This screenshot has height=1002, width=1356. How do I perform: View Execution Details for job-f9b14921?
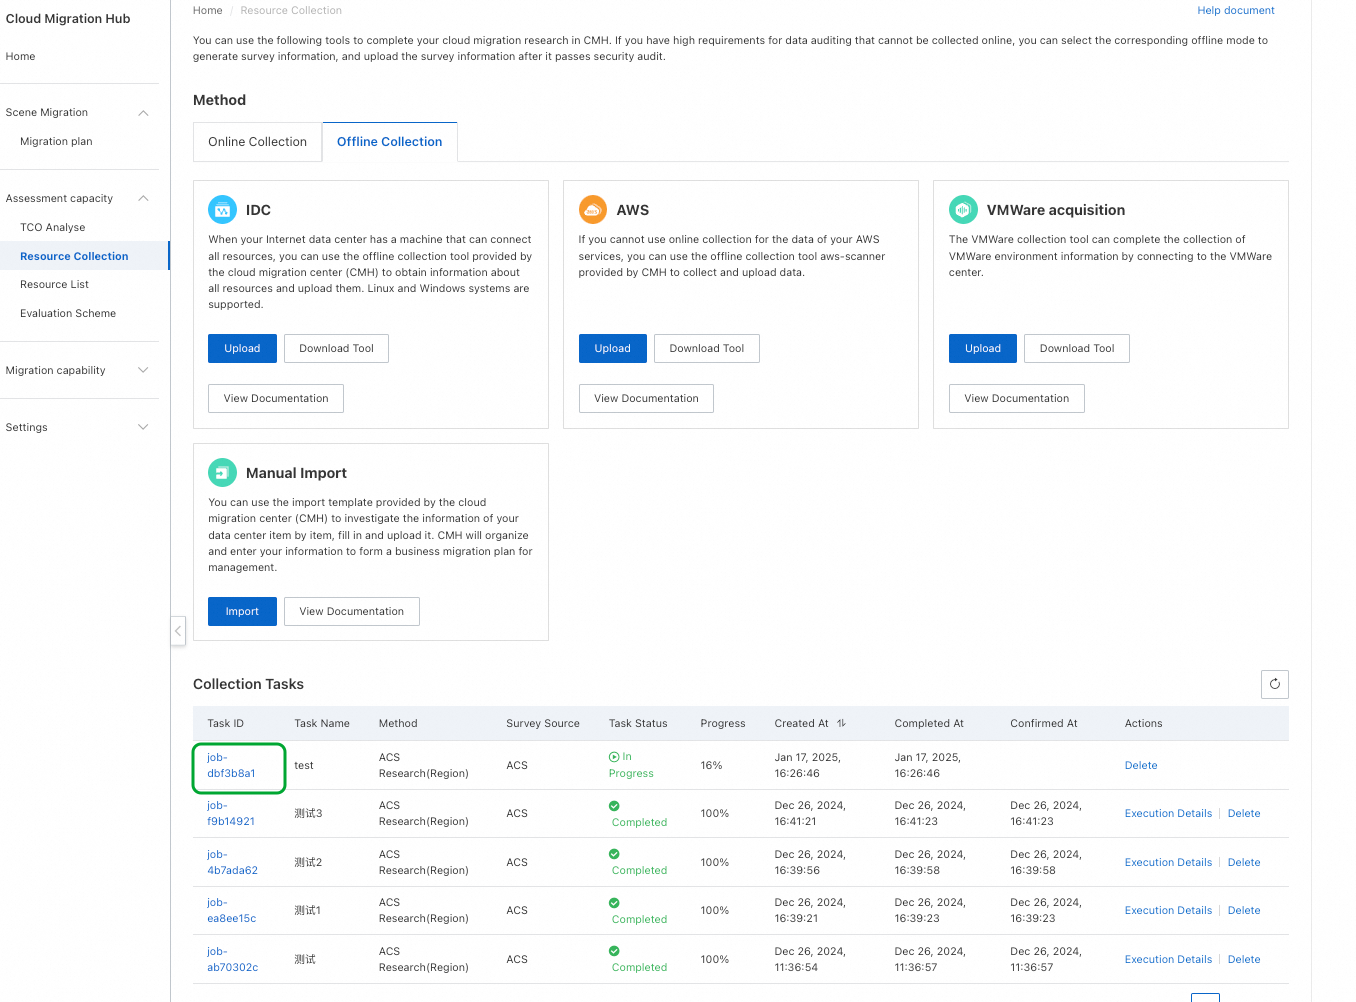[1168, 814]
